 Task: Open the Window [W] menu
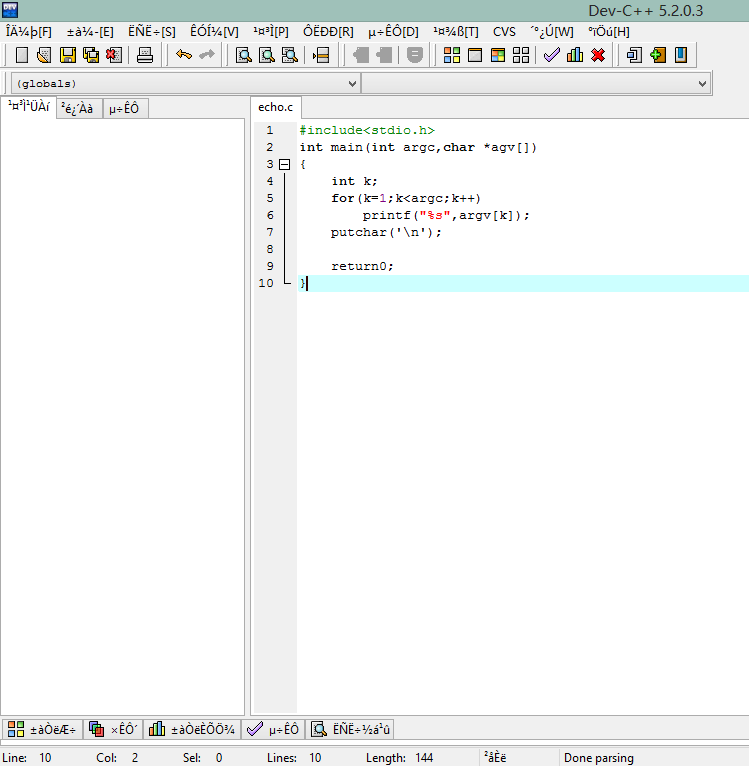click(x=552, y=32)
